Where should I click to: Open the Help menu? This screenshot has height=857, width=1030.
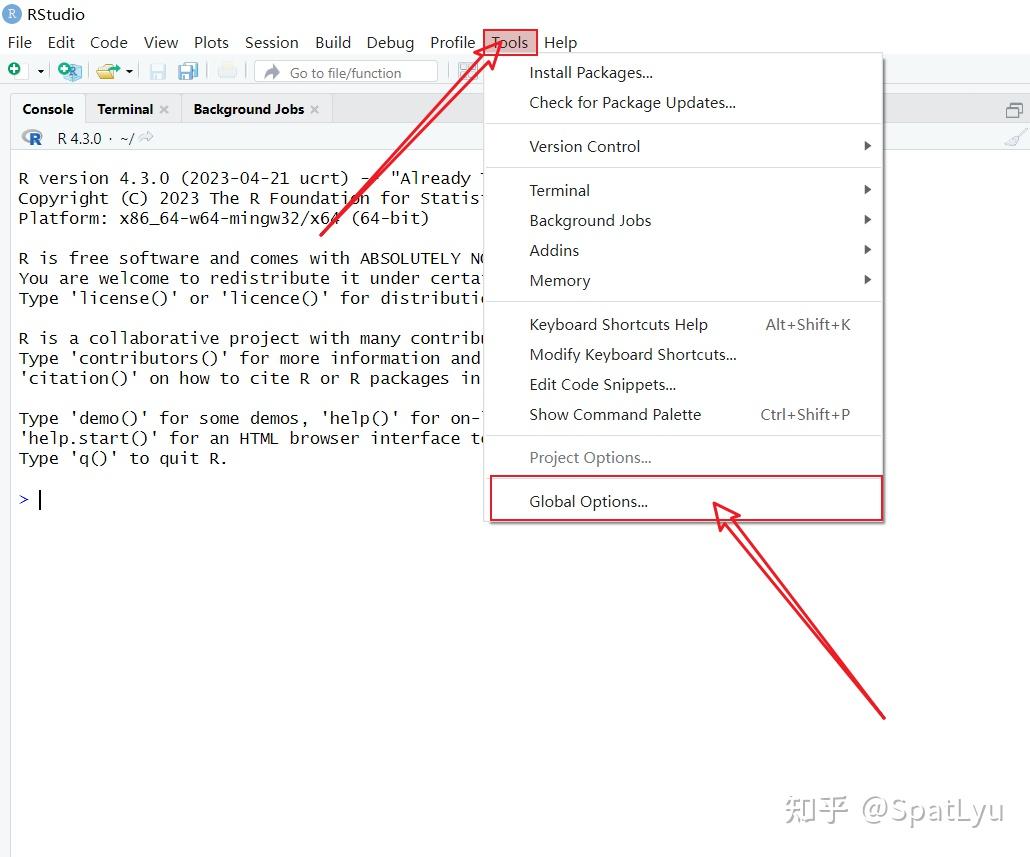click(x=560, y=42)
